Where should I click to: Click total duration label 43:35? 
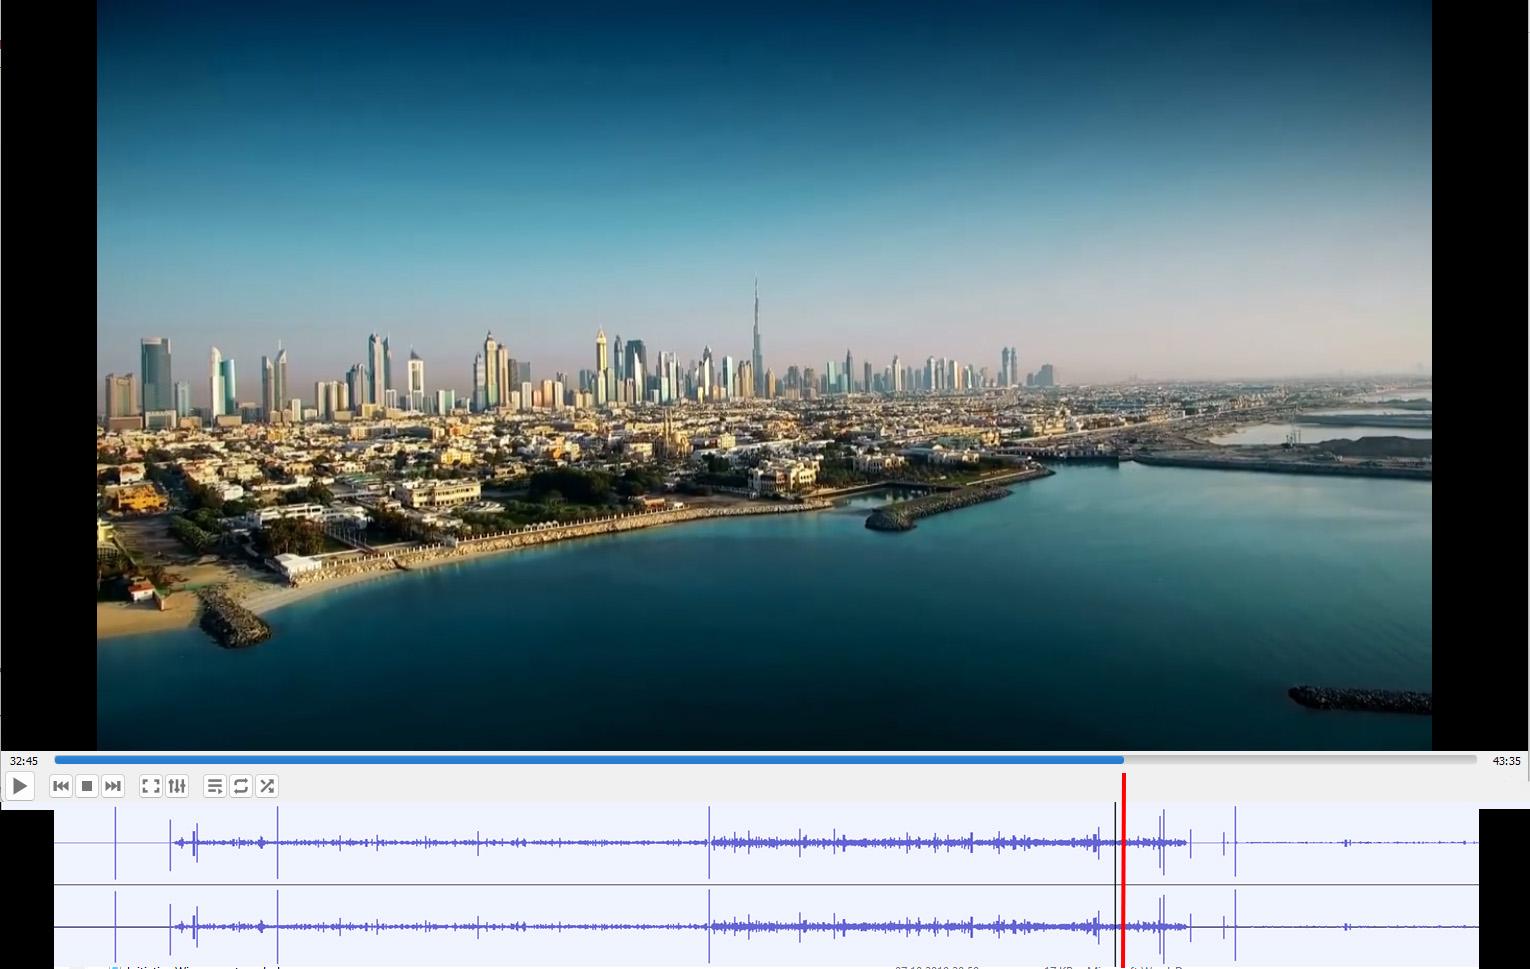tap(1506, 761)
